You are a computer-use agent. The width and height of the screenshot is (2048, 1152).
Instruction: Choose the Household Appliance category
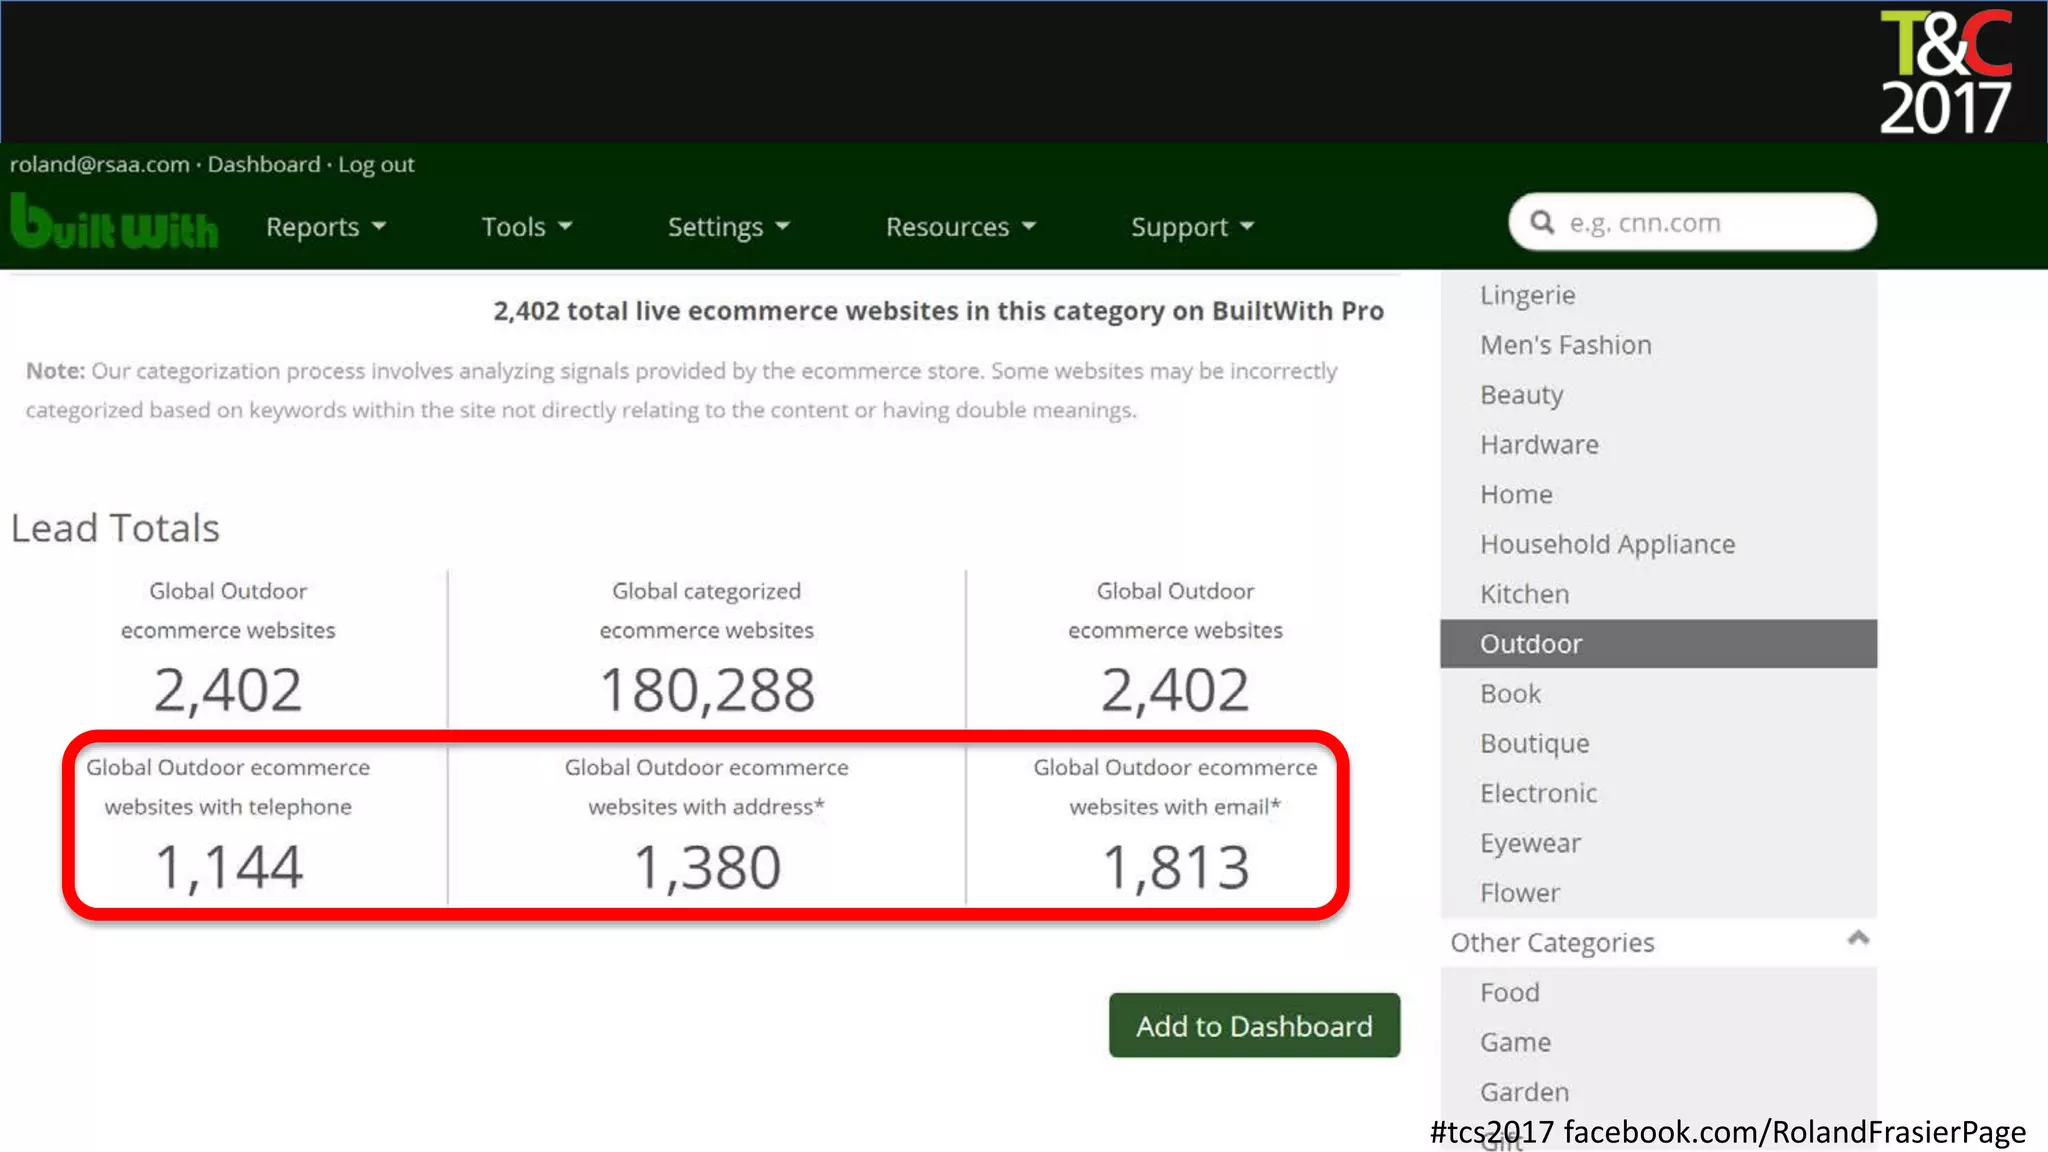click(x=1607, y=544)
